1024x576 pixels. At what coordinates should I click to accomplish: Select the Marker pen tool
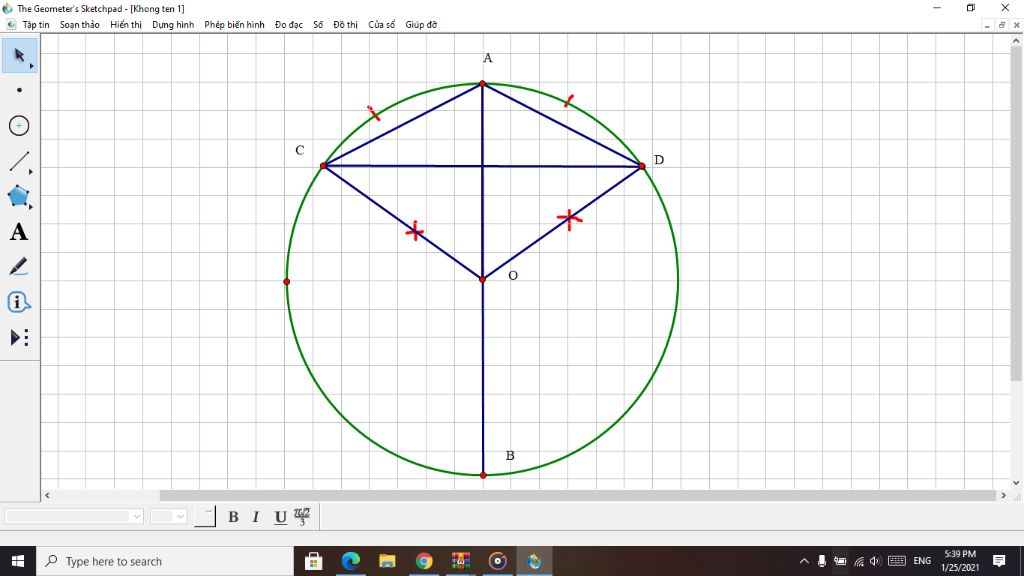point(19,266)
